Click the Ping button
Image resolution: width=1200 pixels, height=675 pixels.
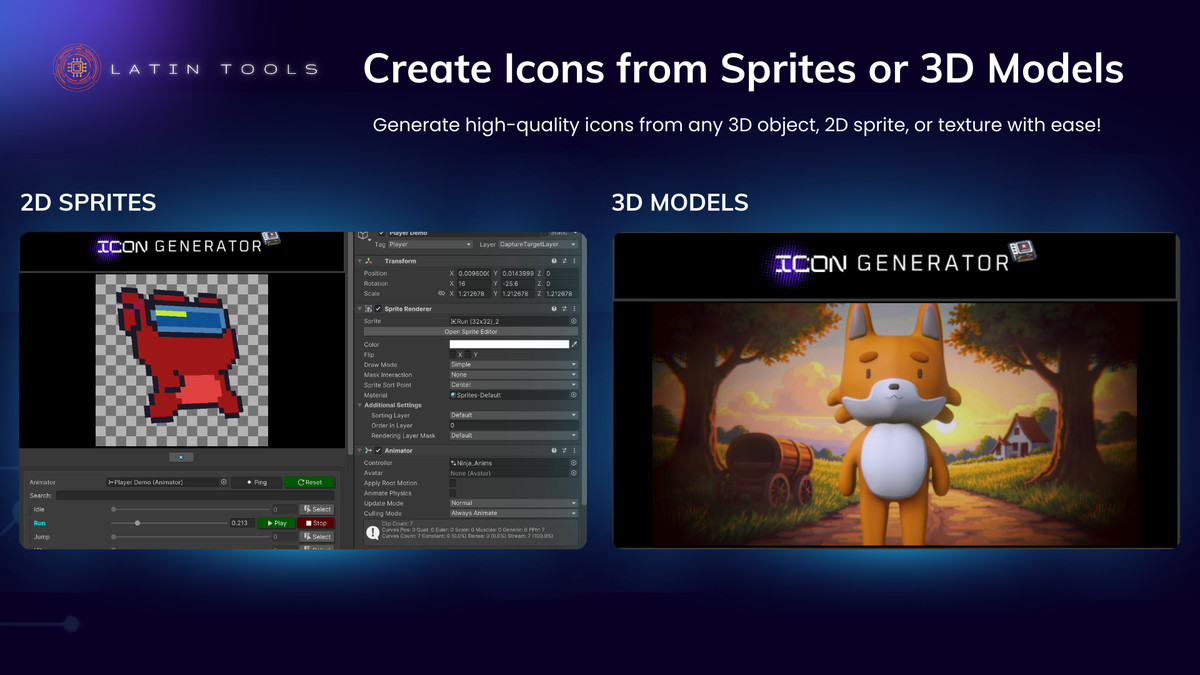(256, 482)
